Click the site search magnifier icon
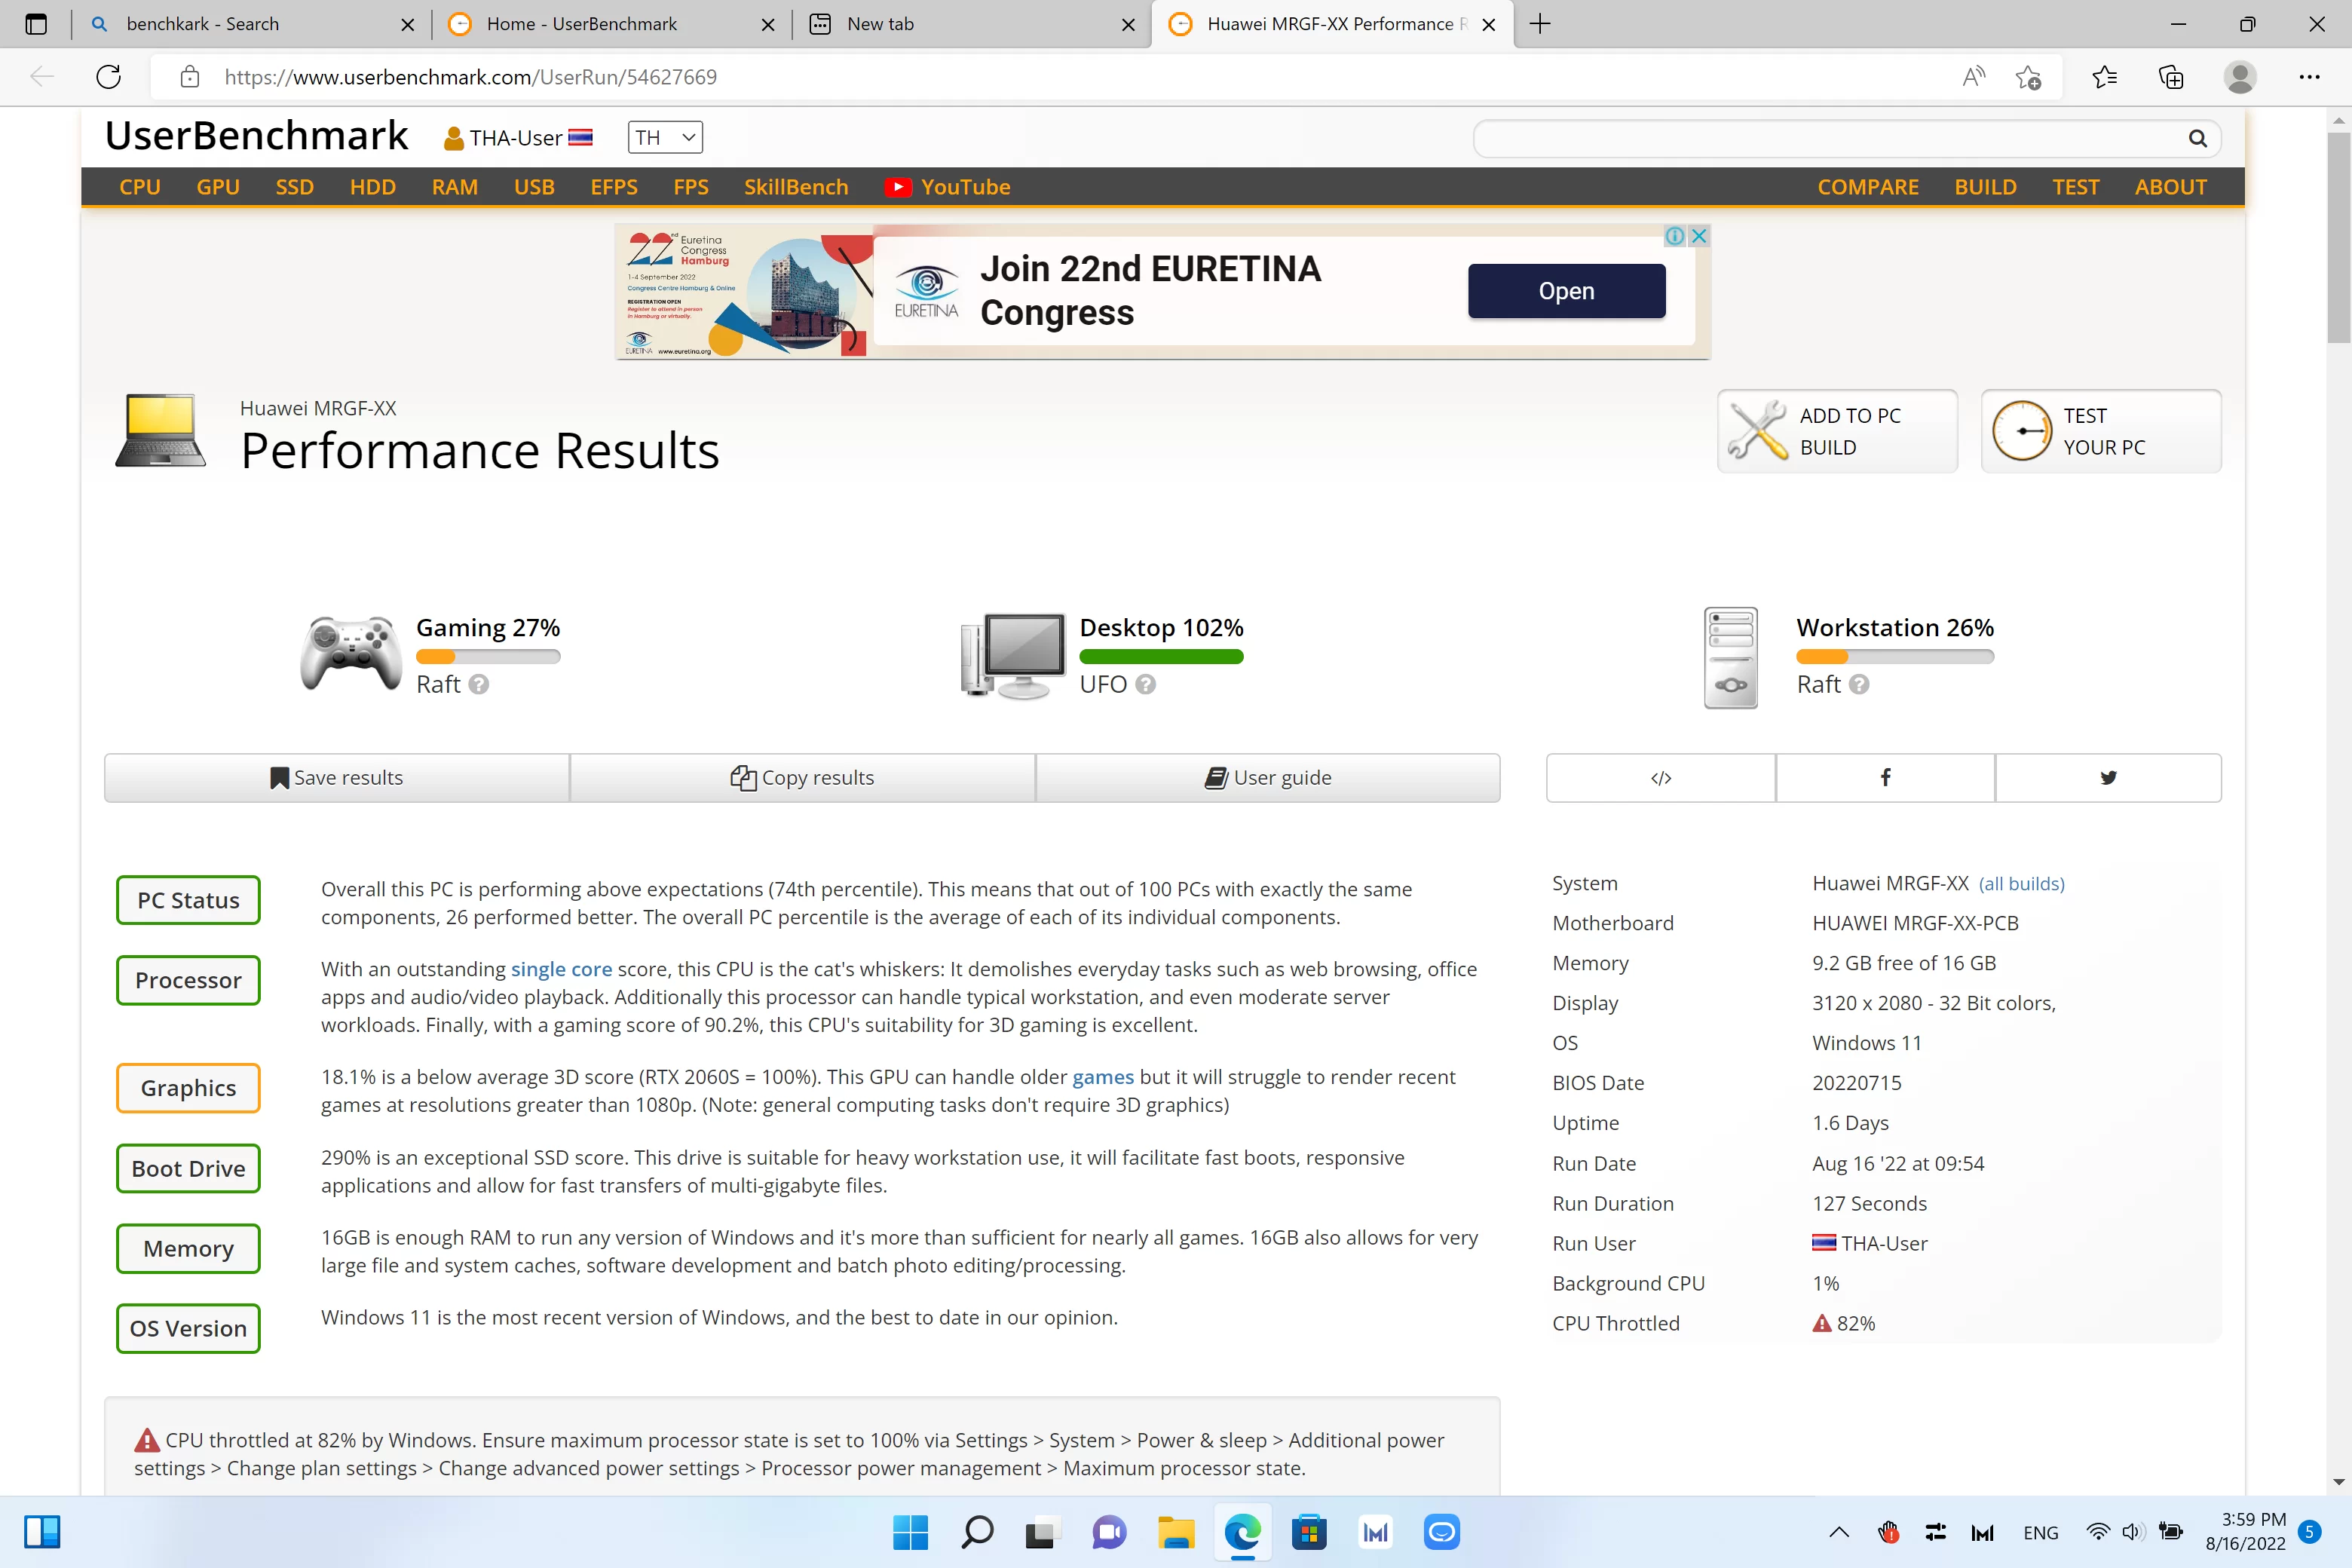This screenshot has height=1568, width=2352. click(x=2197, y=139)
